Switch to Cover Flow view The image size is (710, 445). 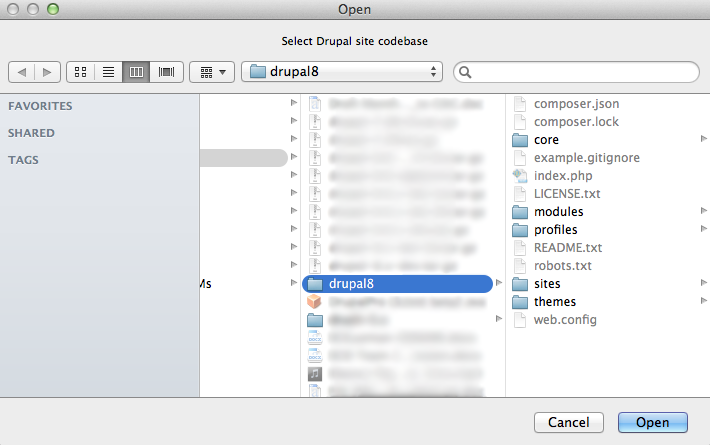pos(166,72)
